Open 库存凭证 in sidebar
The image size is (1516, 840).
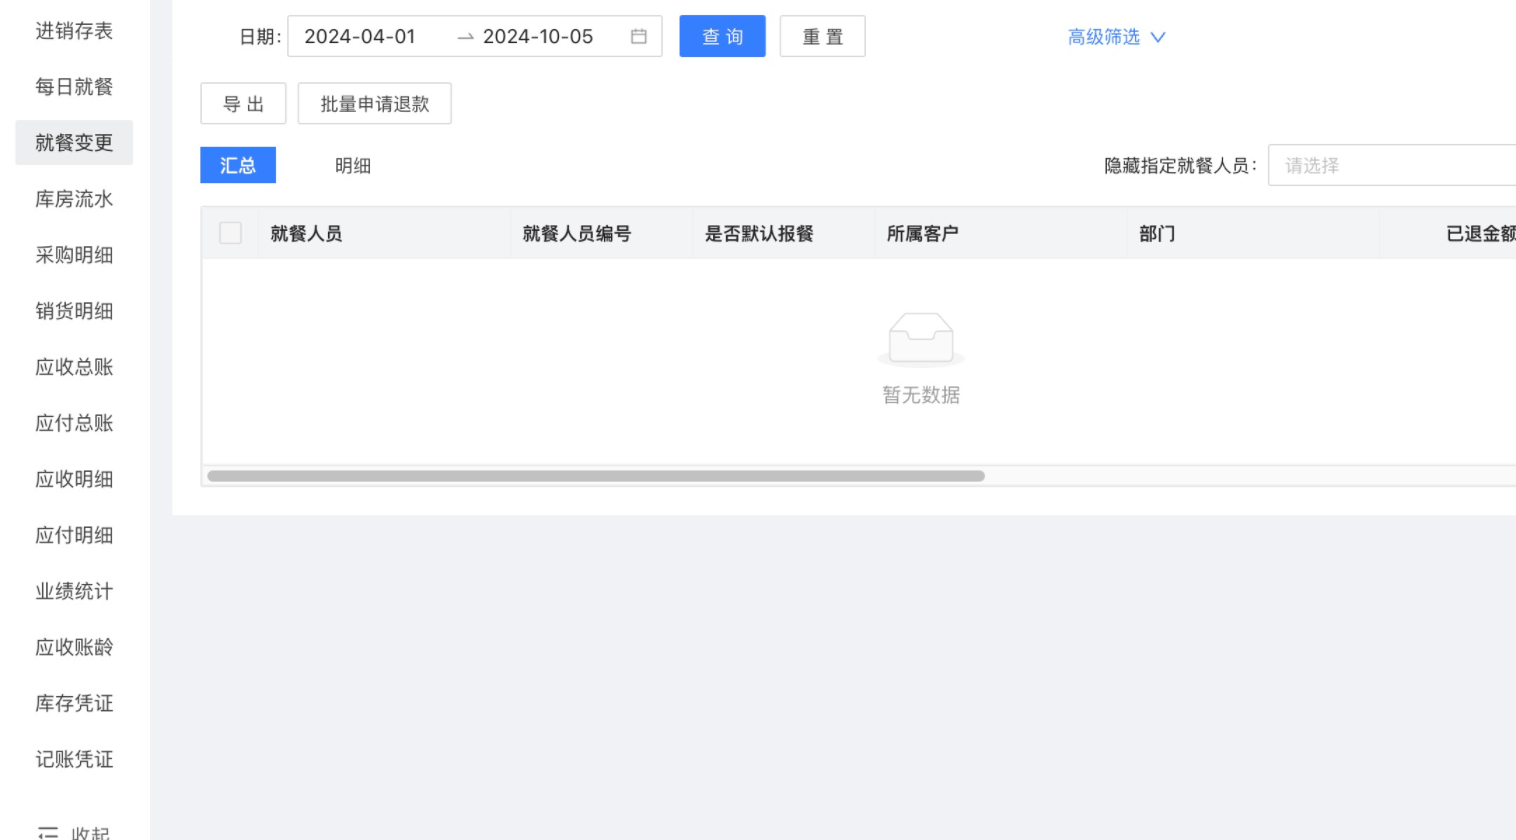click(x=74, y=703)
